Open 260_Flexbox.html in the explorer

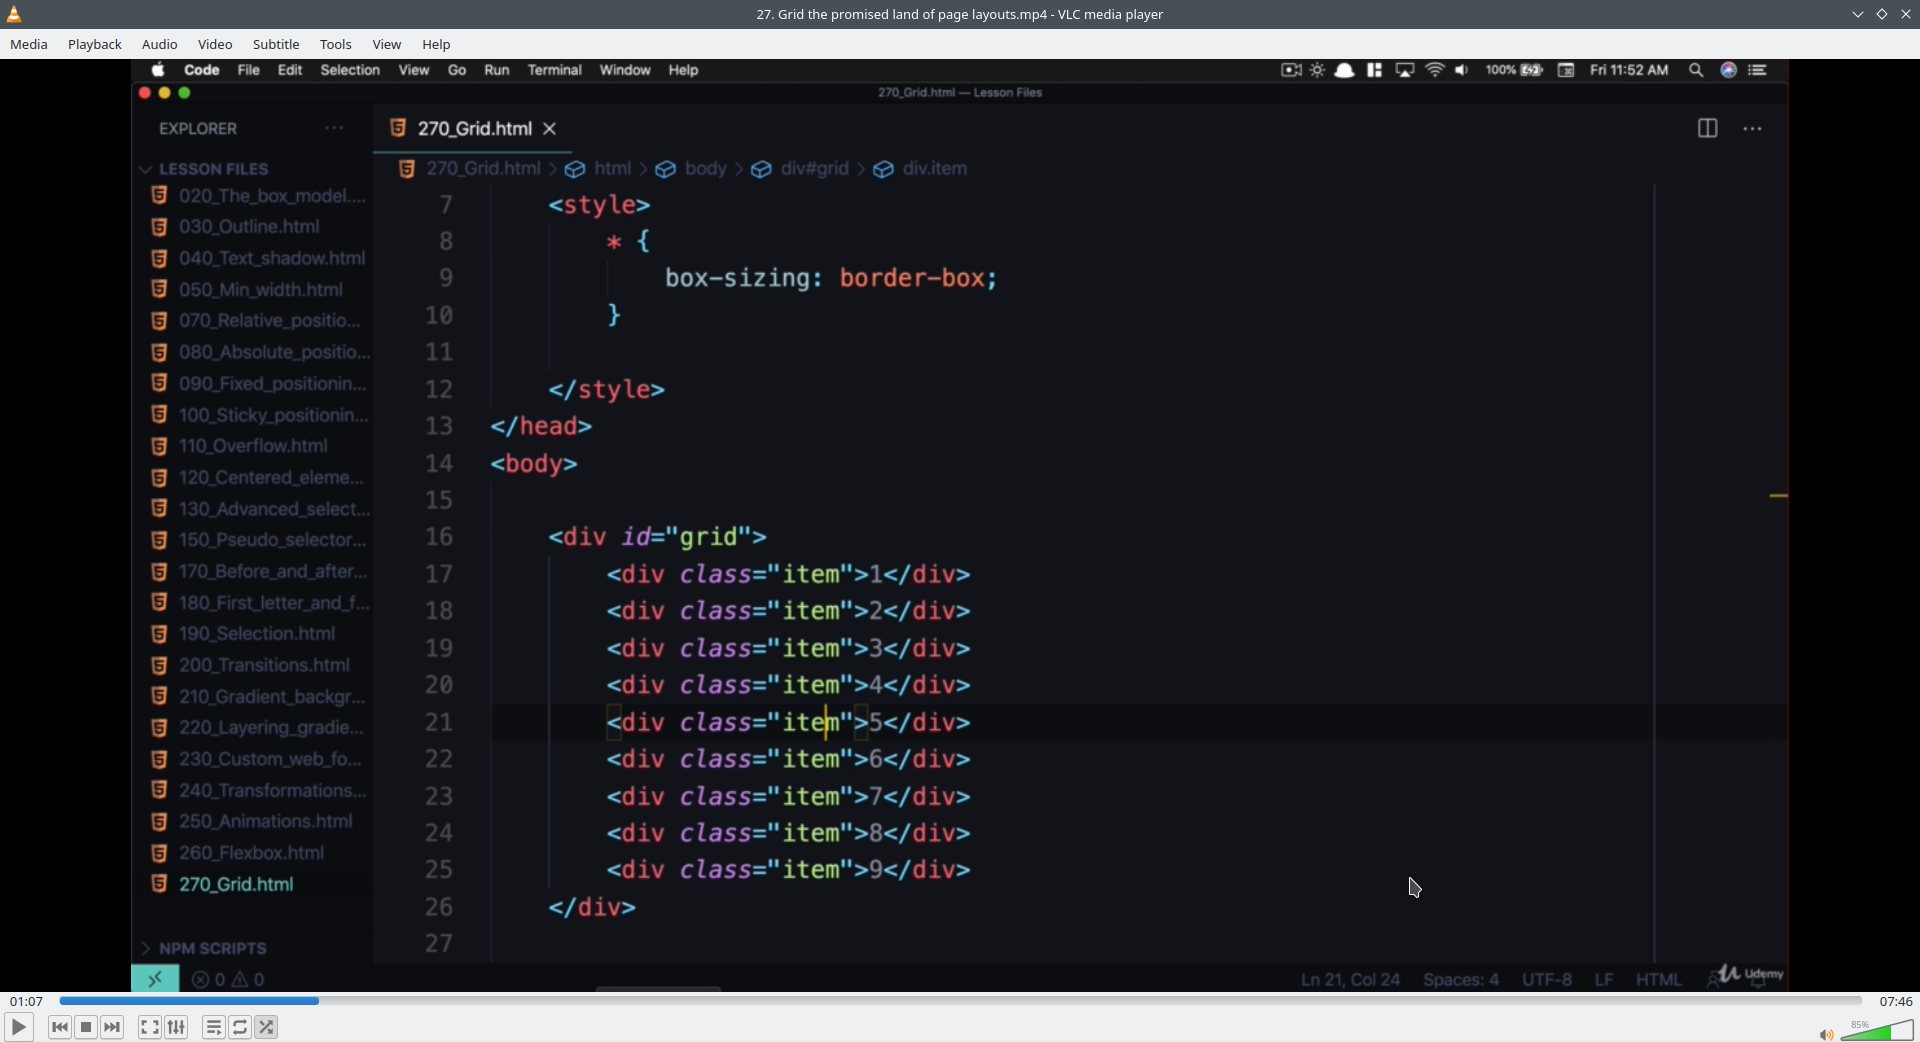(x=251, y=853)
